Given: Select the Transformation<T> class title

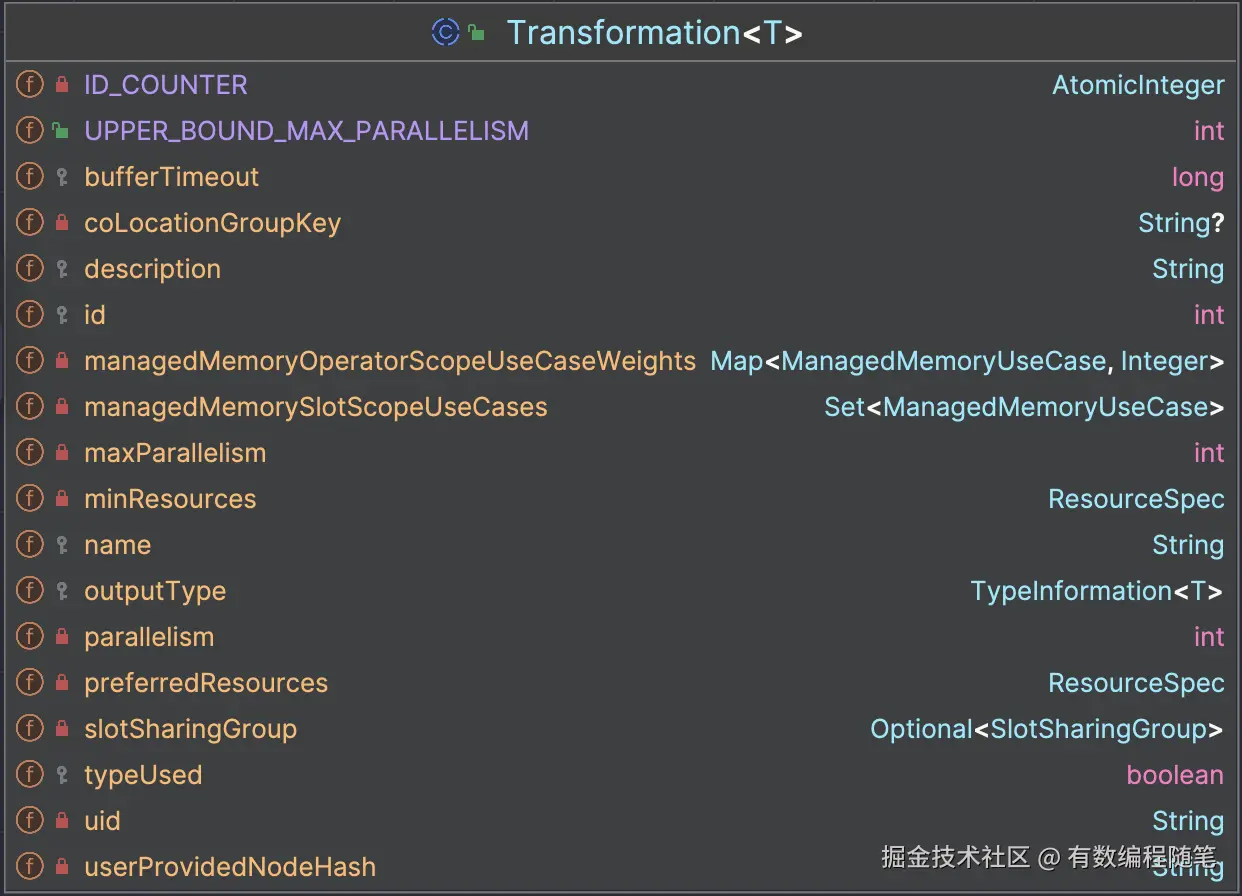Looking at the screenshot, I should [x=654, y=33].
